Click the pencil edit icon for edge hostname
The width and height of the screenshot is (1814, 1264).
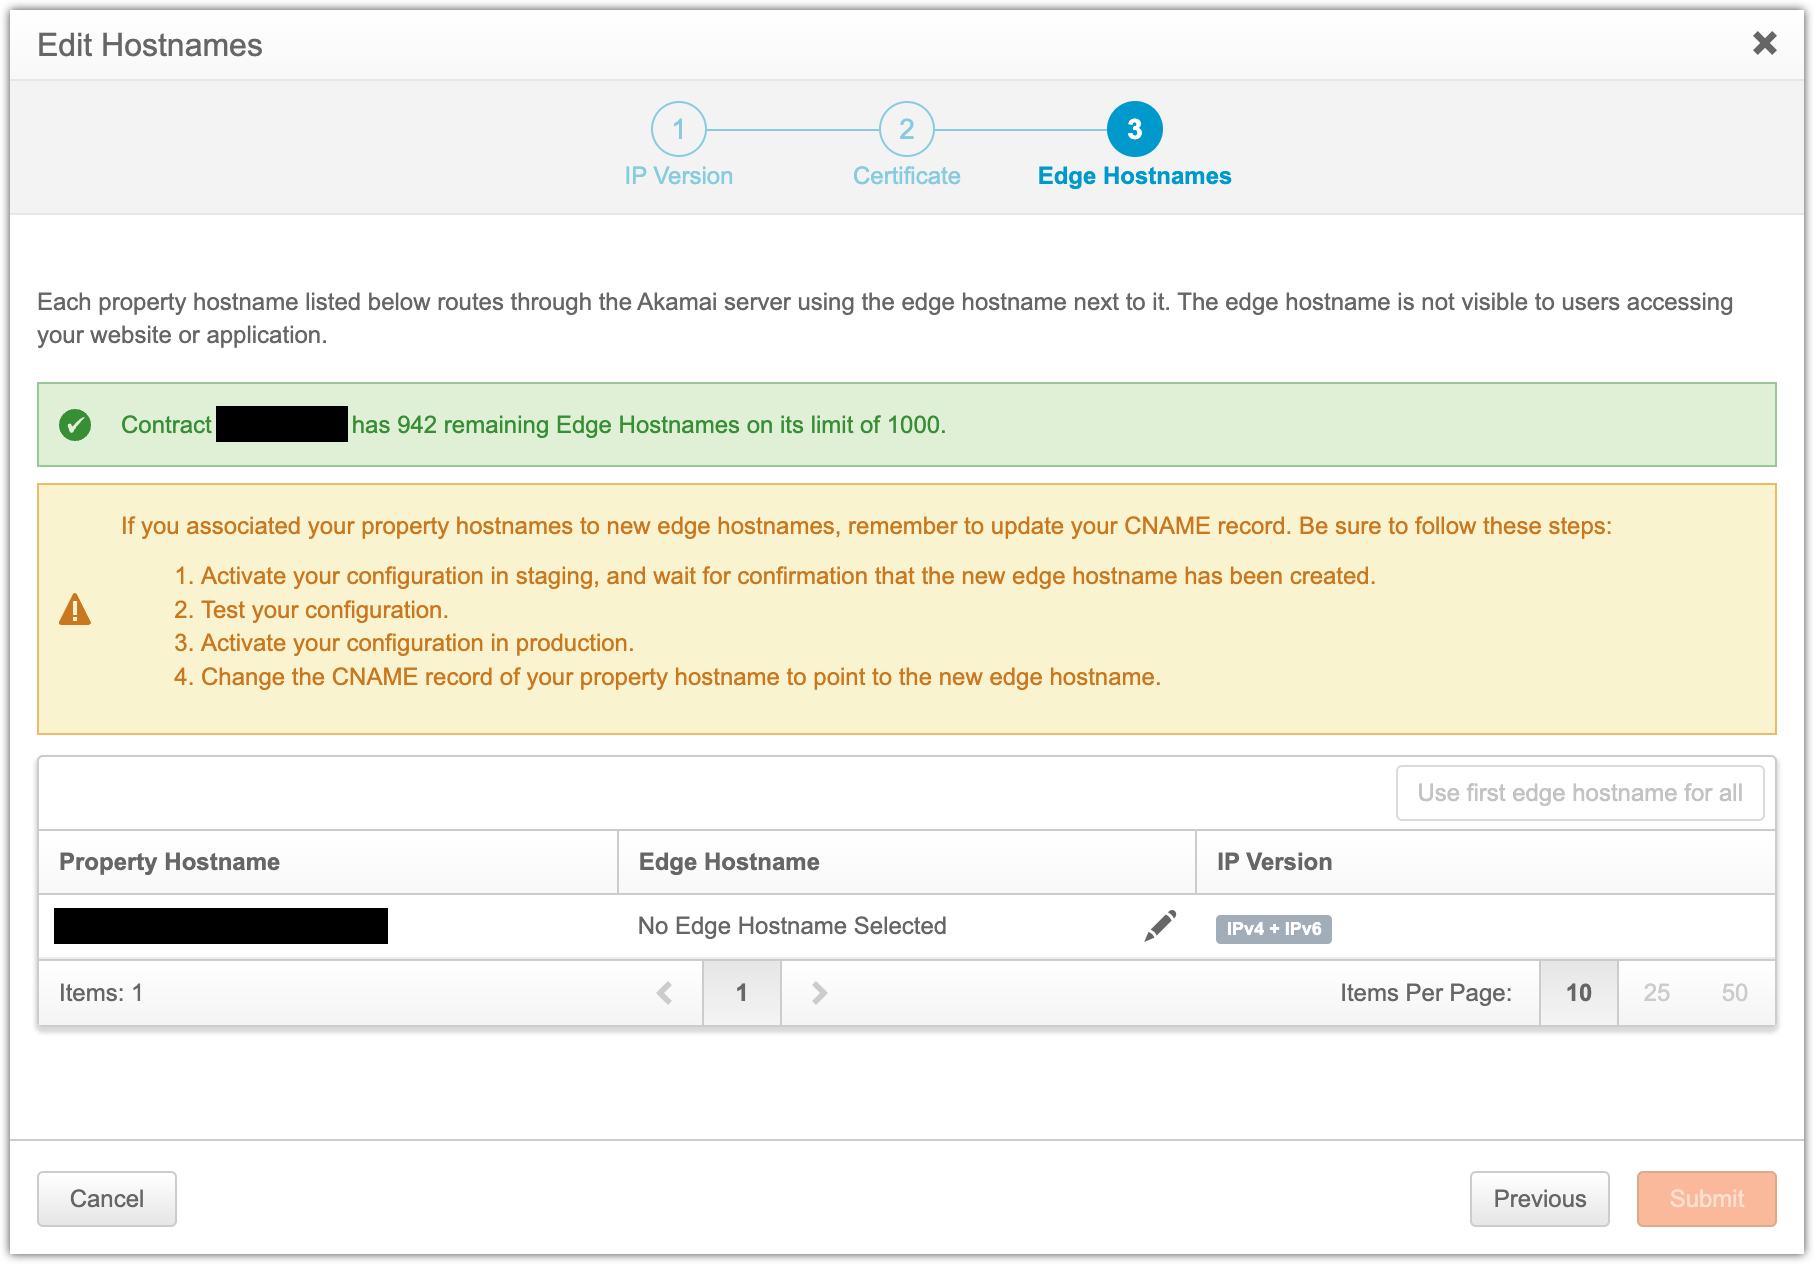pos(1160,926)
